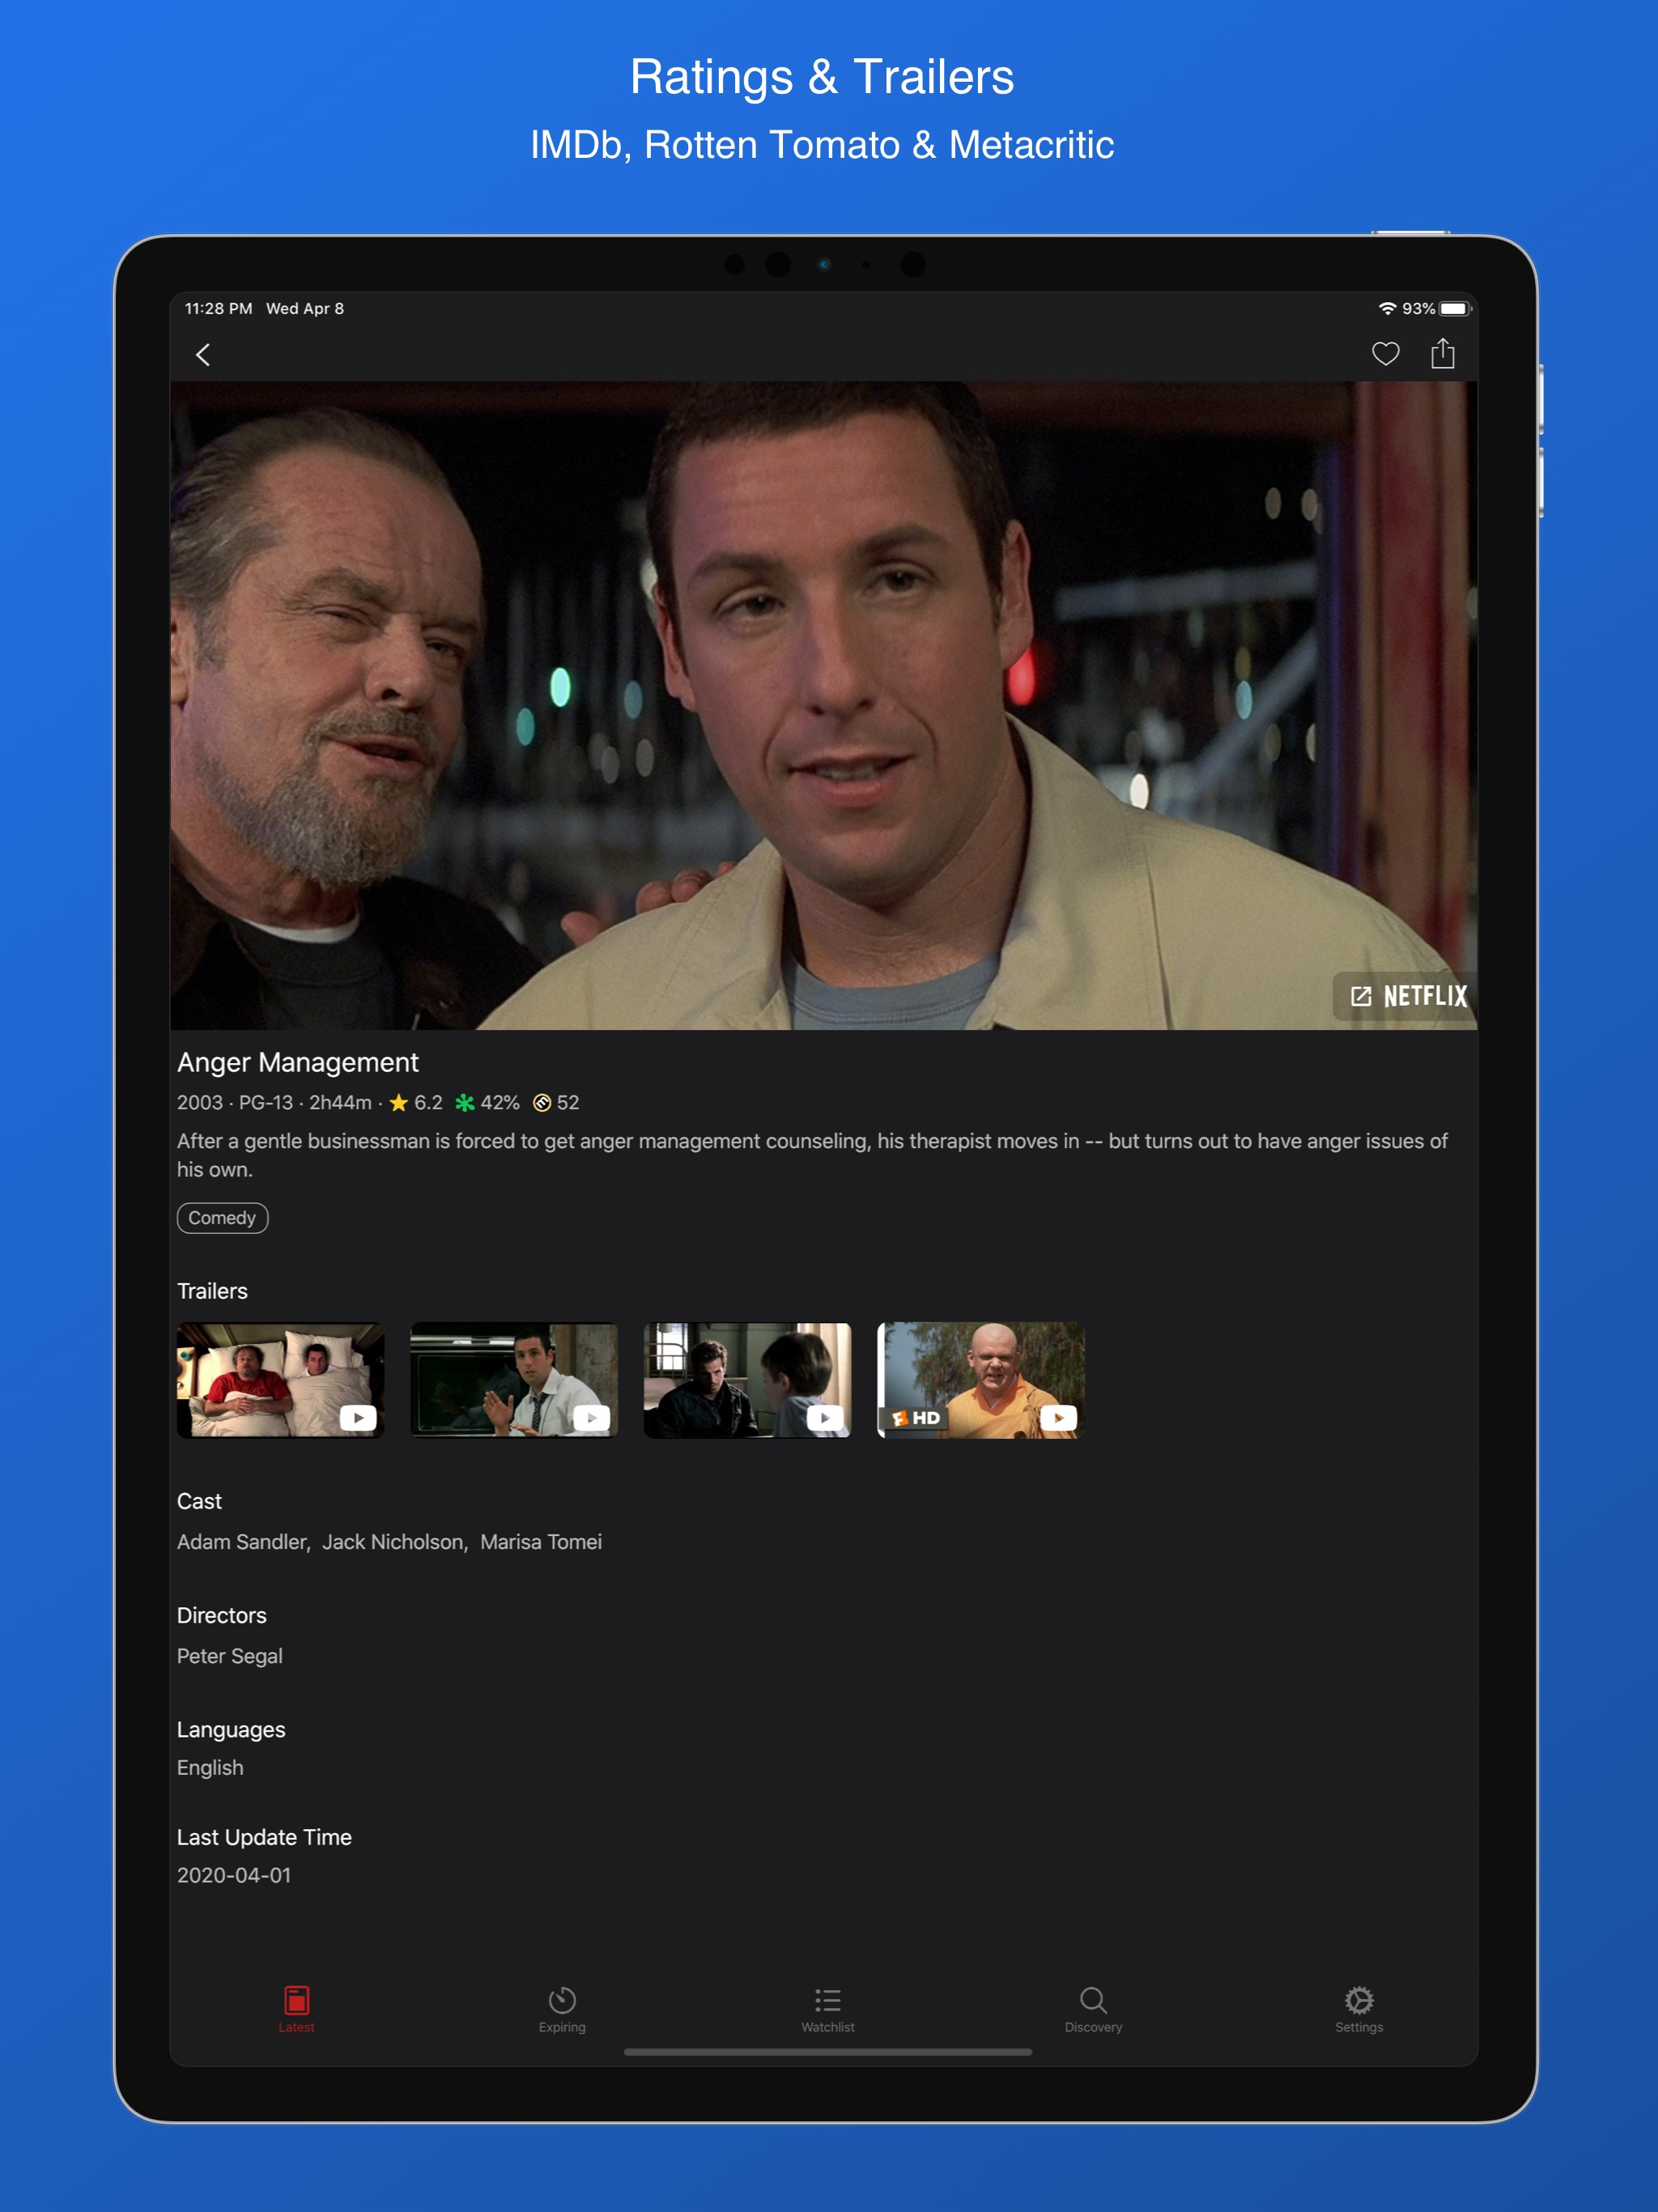This screenshot has width=1658, height=2212.
Task: Tap cast member Jack Nicholson
Action: click(393, 1542)
